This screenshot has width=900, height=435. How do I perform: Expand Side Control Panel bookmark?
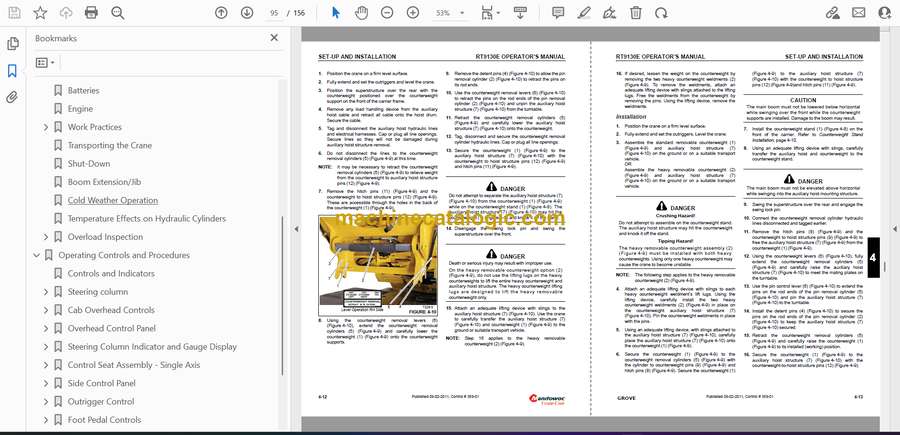(x=46, y=383)
